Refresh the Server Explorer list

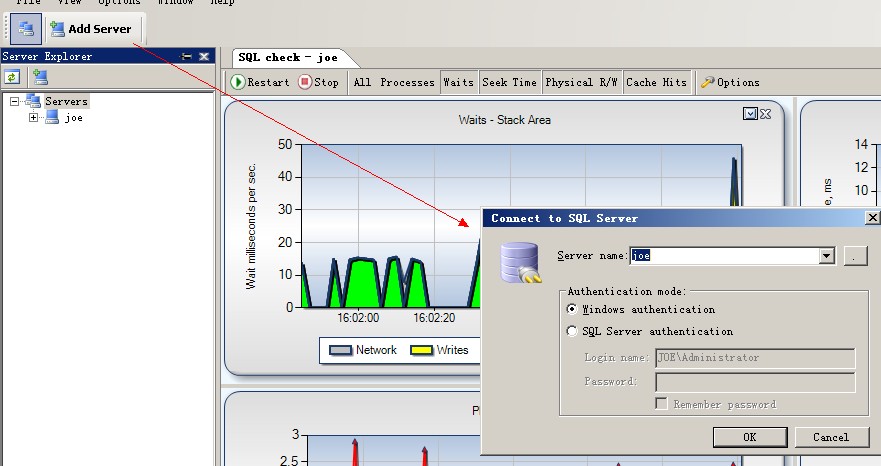pos(12,77)
